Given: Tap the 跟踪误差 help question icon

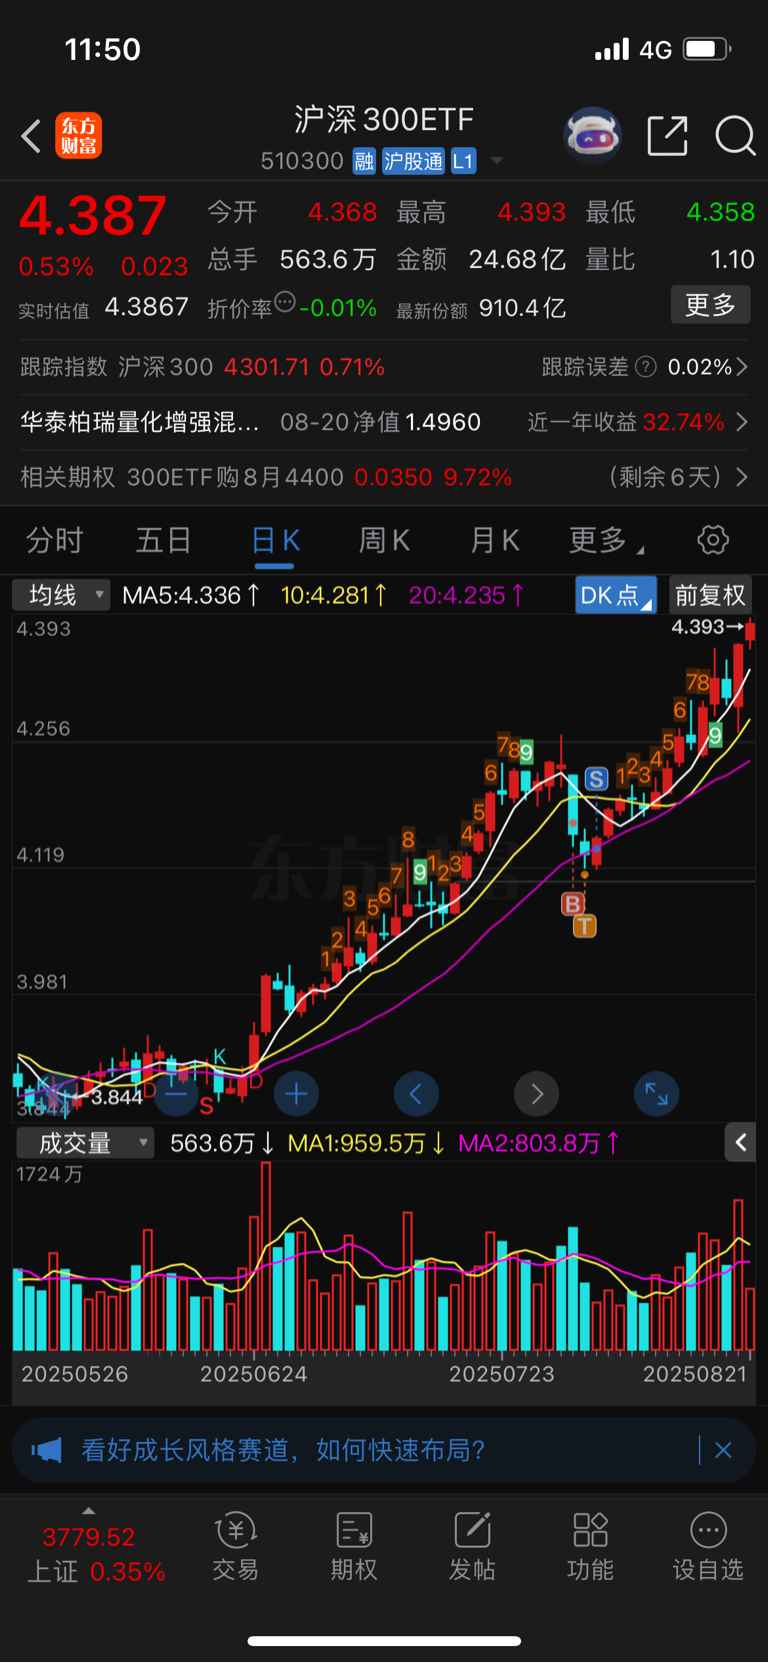Looking at the screenshot, I should point(646,367).
